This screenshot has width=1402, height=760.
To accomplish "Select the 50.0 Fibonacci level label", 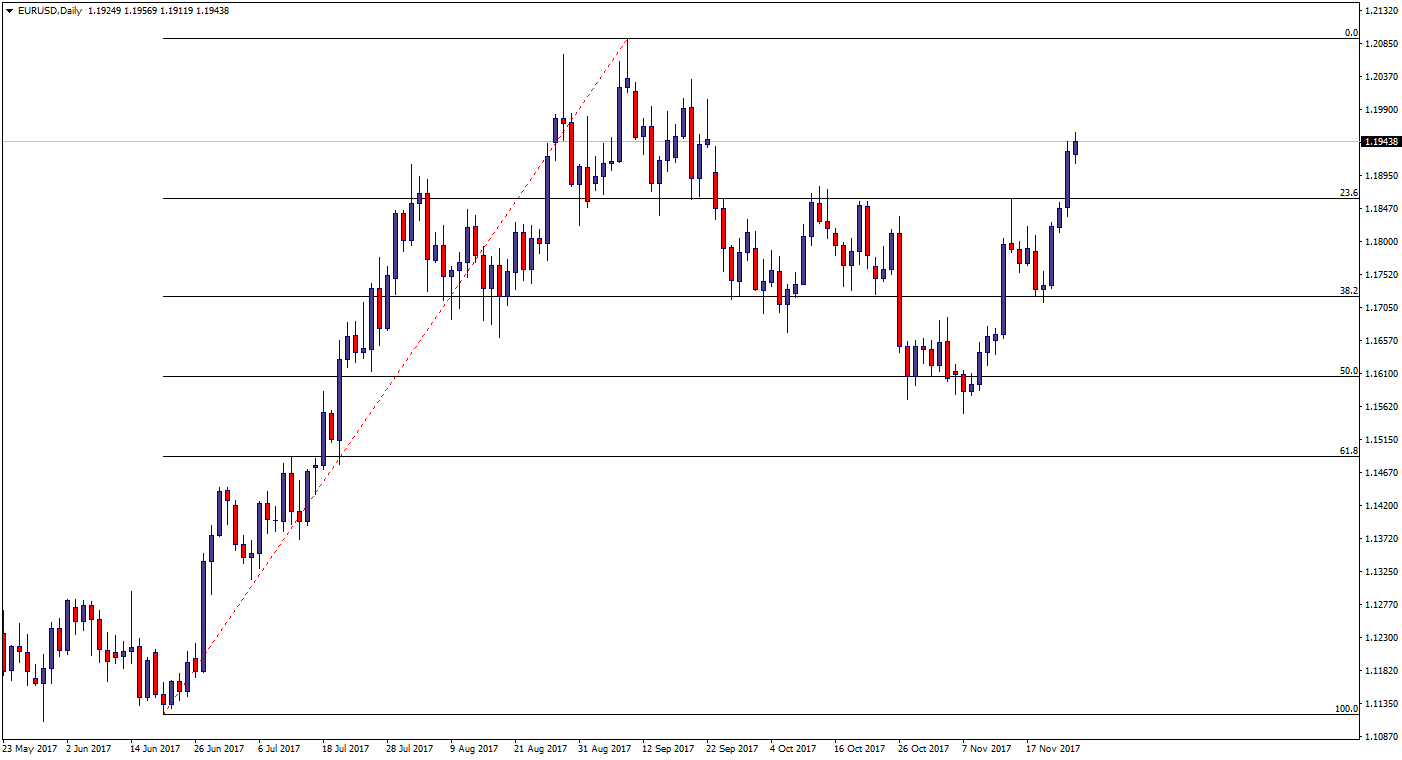I will point(1348,371).
